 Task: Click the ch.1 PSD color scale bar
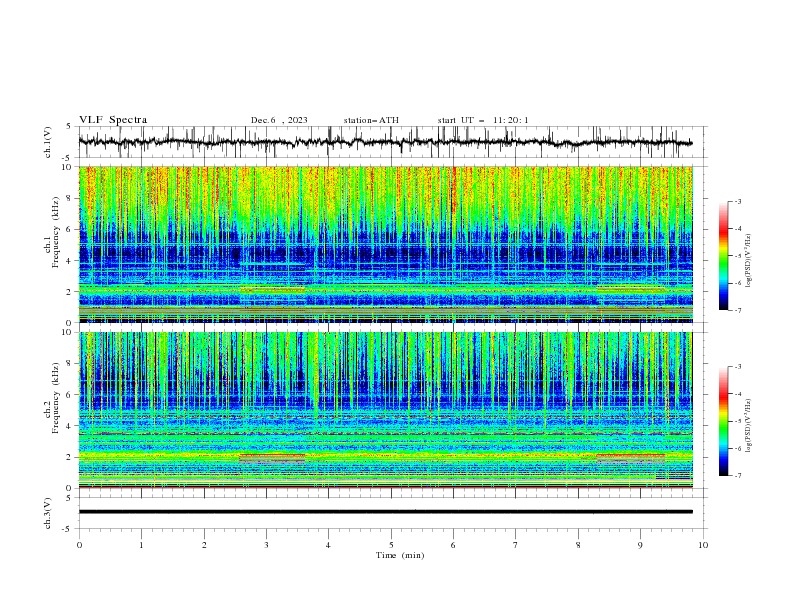click(723, 256)
